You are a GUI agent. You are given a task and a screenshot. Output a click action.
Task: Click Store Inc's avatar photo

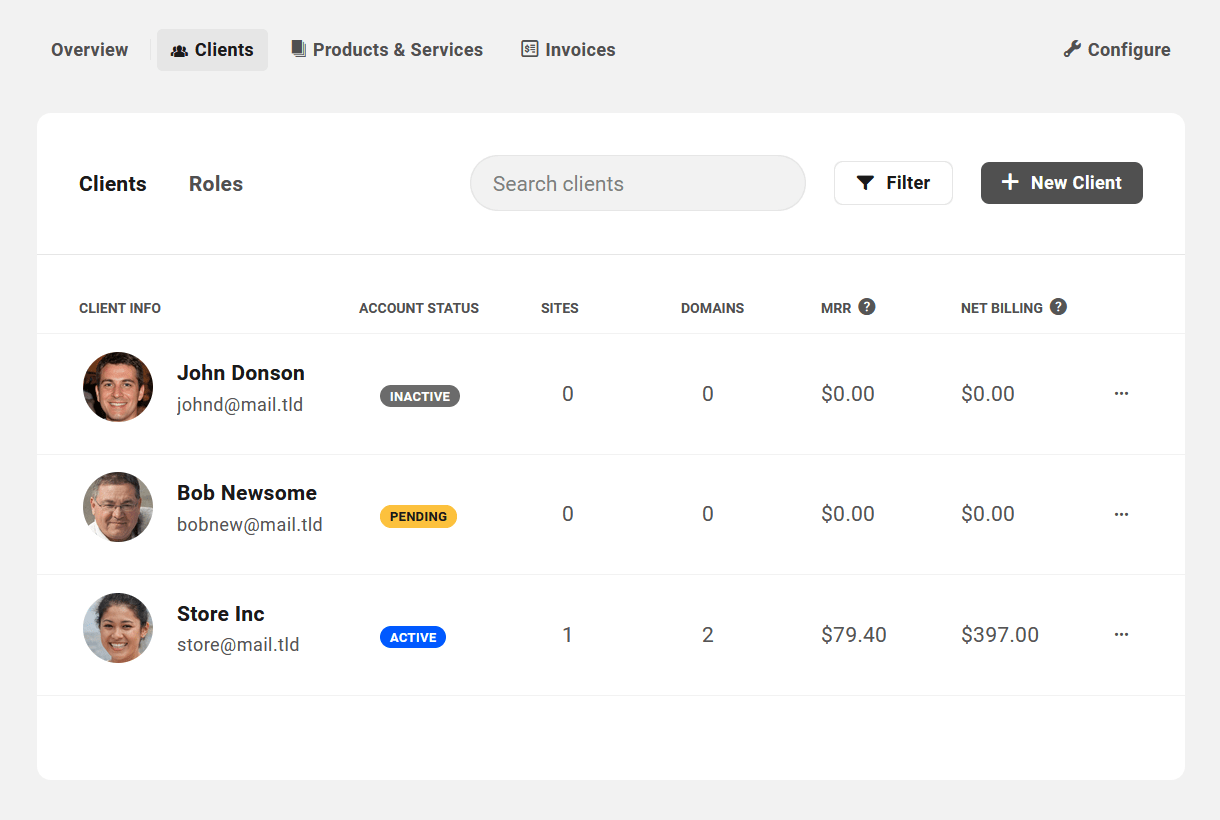point(118,628)
